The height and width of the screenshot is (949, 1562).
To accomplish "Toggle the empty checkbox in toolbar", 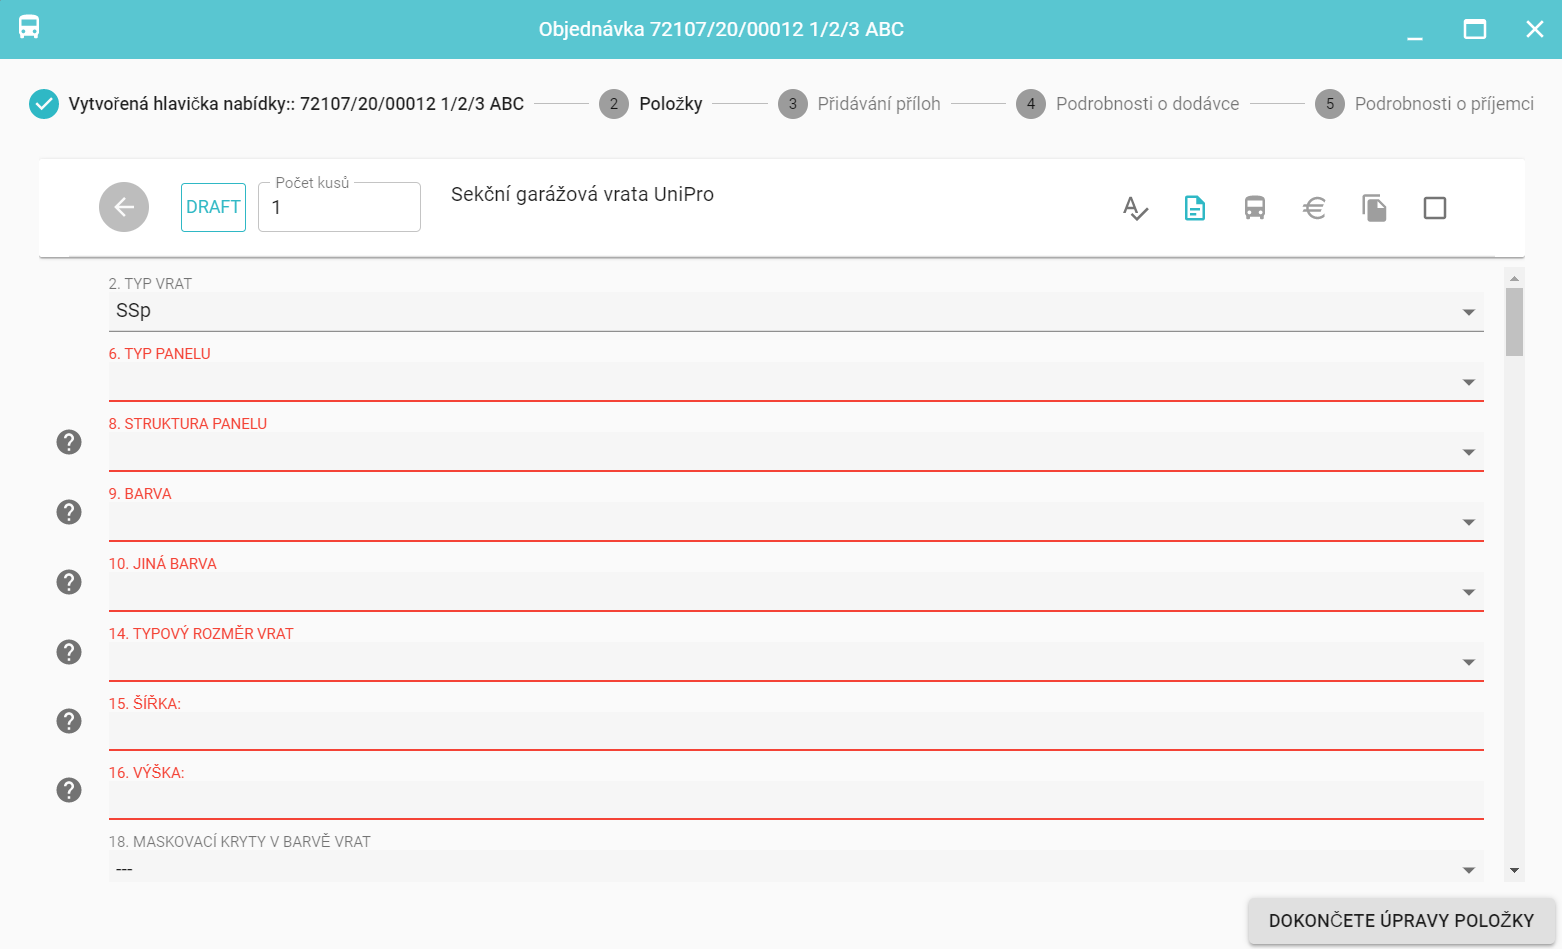I will point(1435,208).
